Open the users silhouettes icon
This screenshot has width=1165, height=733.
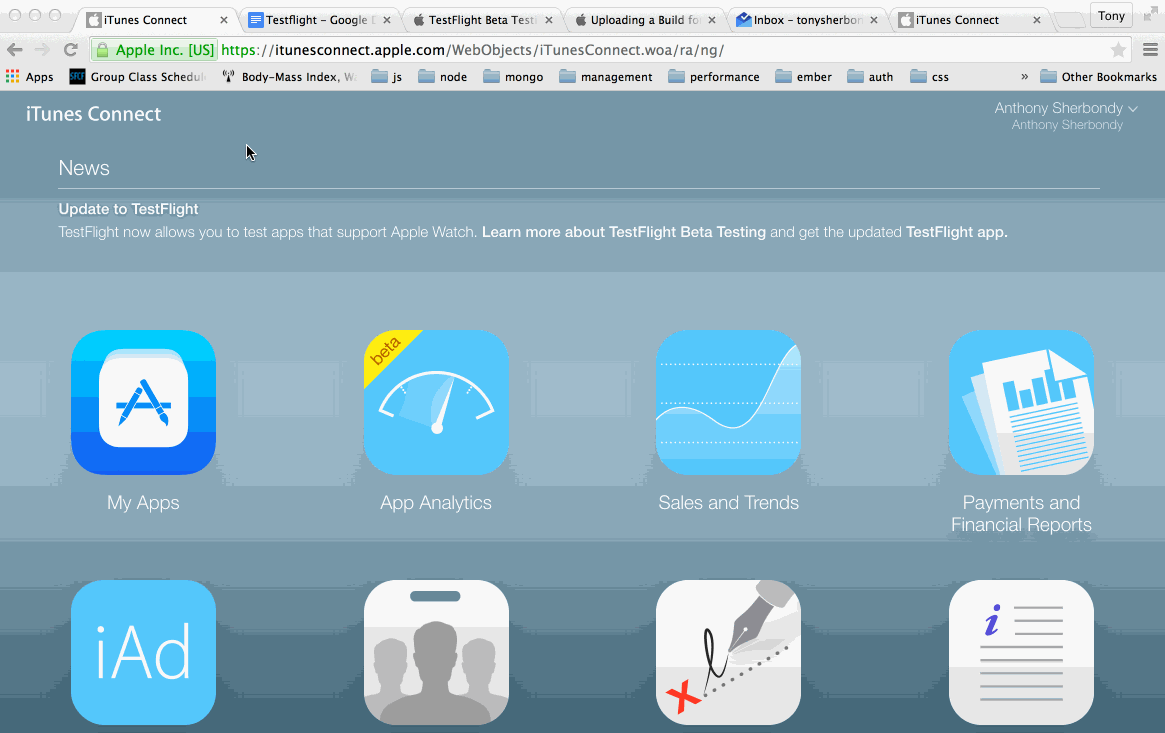[x=436, y=652]
